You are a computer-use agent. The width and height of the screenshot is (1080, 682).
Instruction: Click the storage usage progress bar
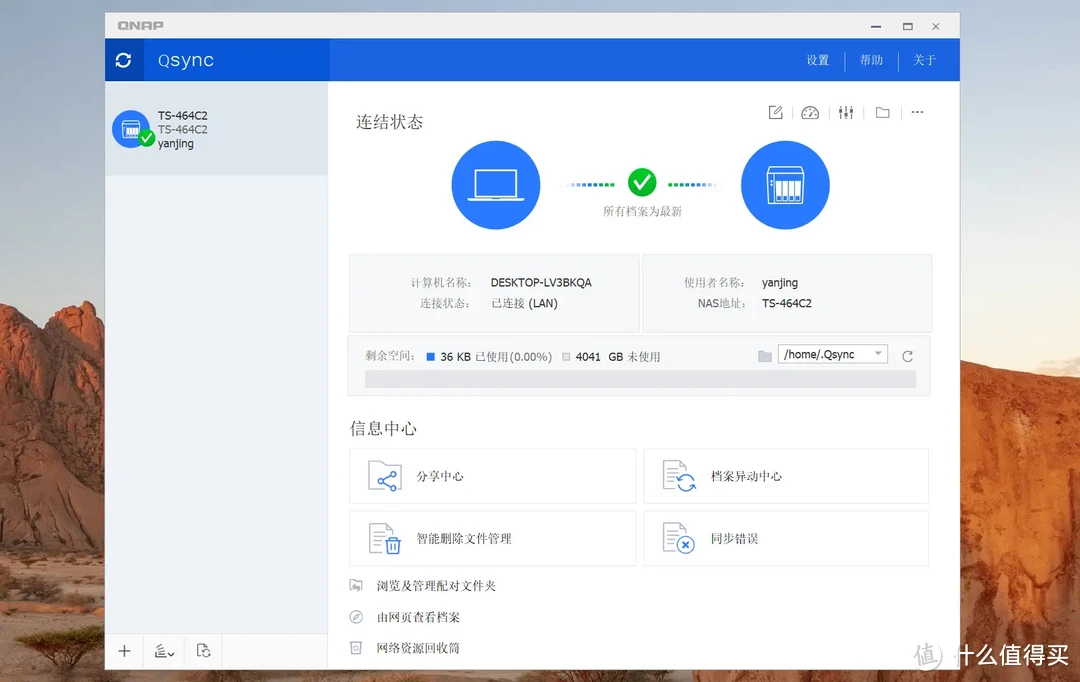tap(638, 378)
